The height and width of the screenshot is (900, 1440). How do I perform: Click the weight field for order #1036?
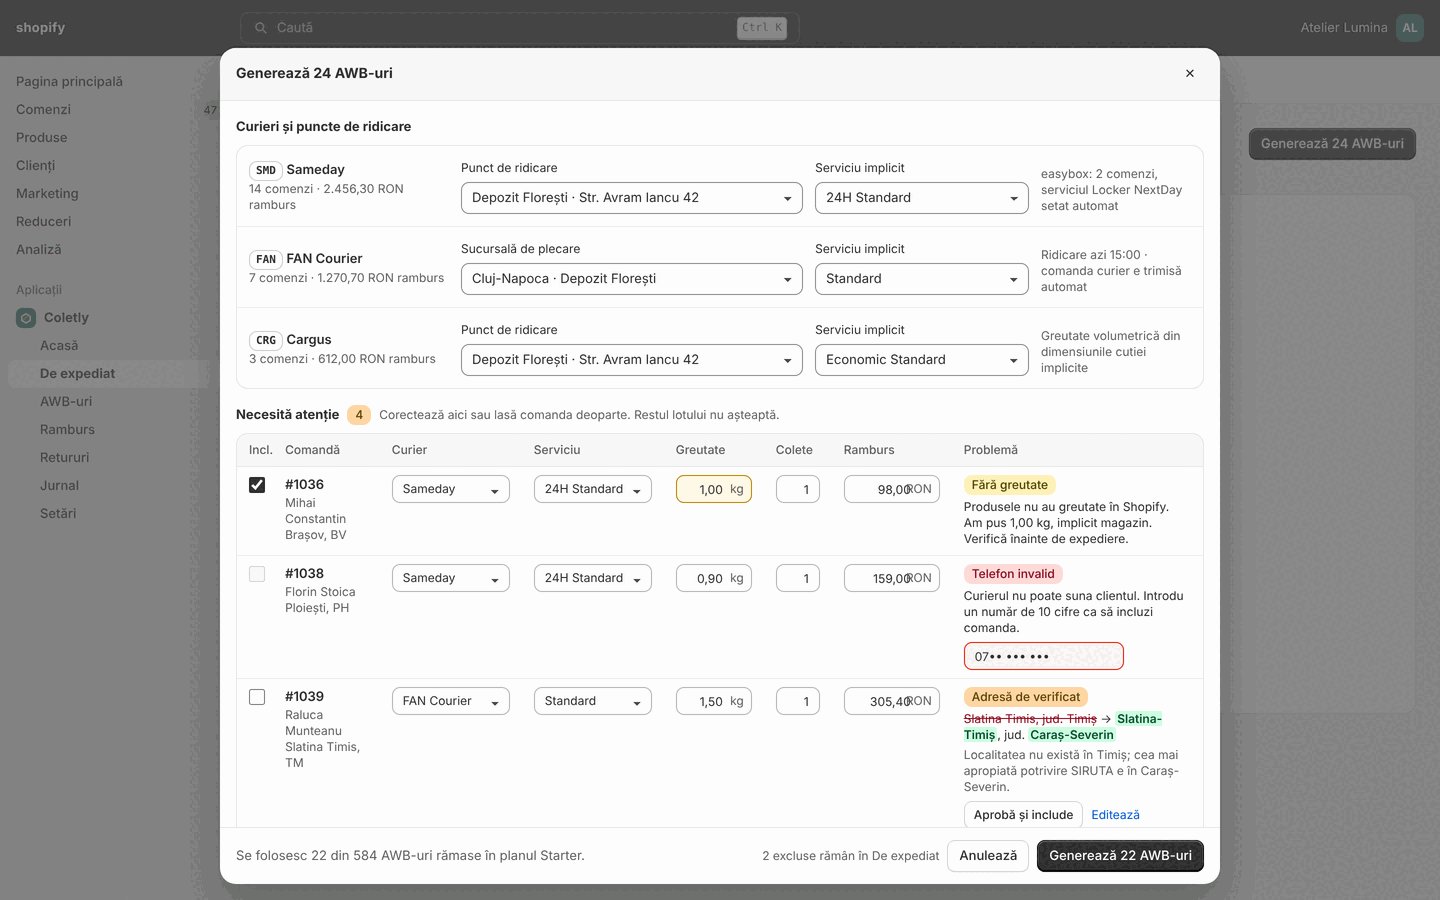click(714, 489)
